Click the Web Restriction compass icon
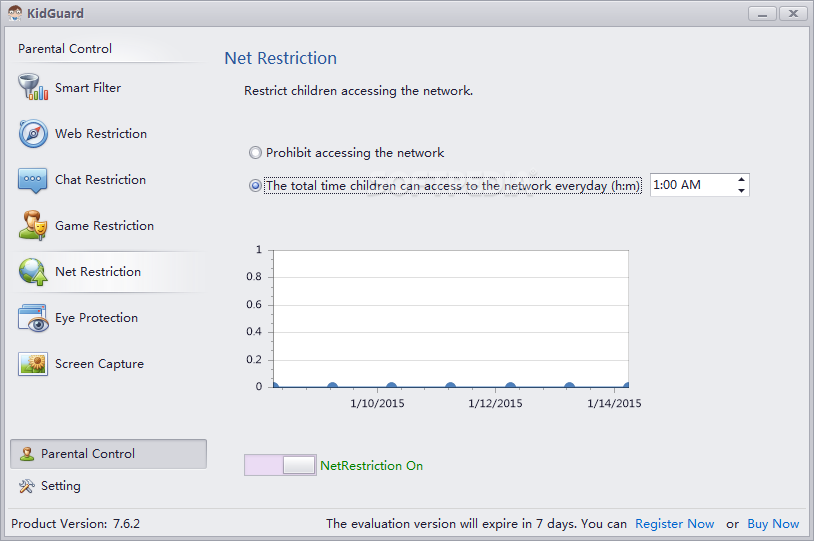814x541 pixels. tap(33, 133)
